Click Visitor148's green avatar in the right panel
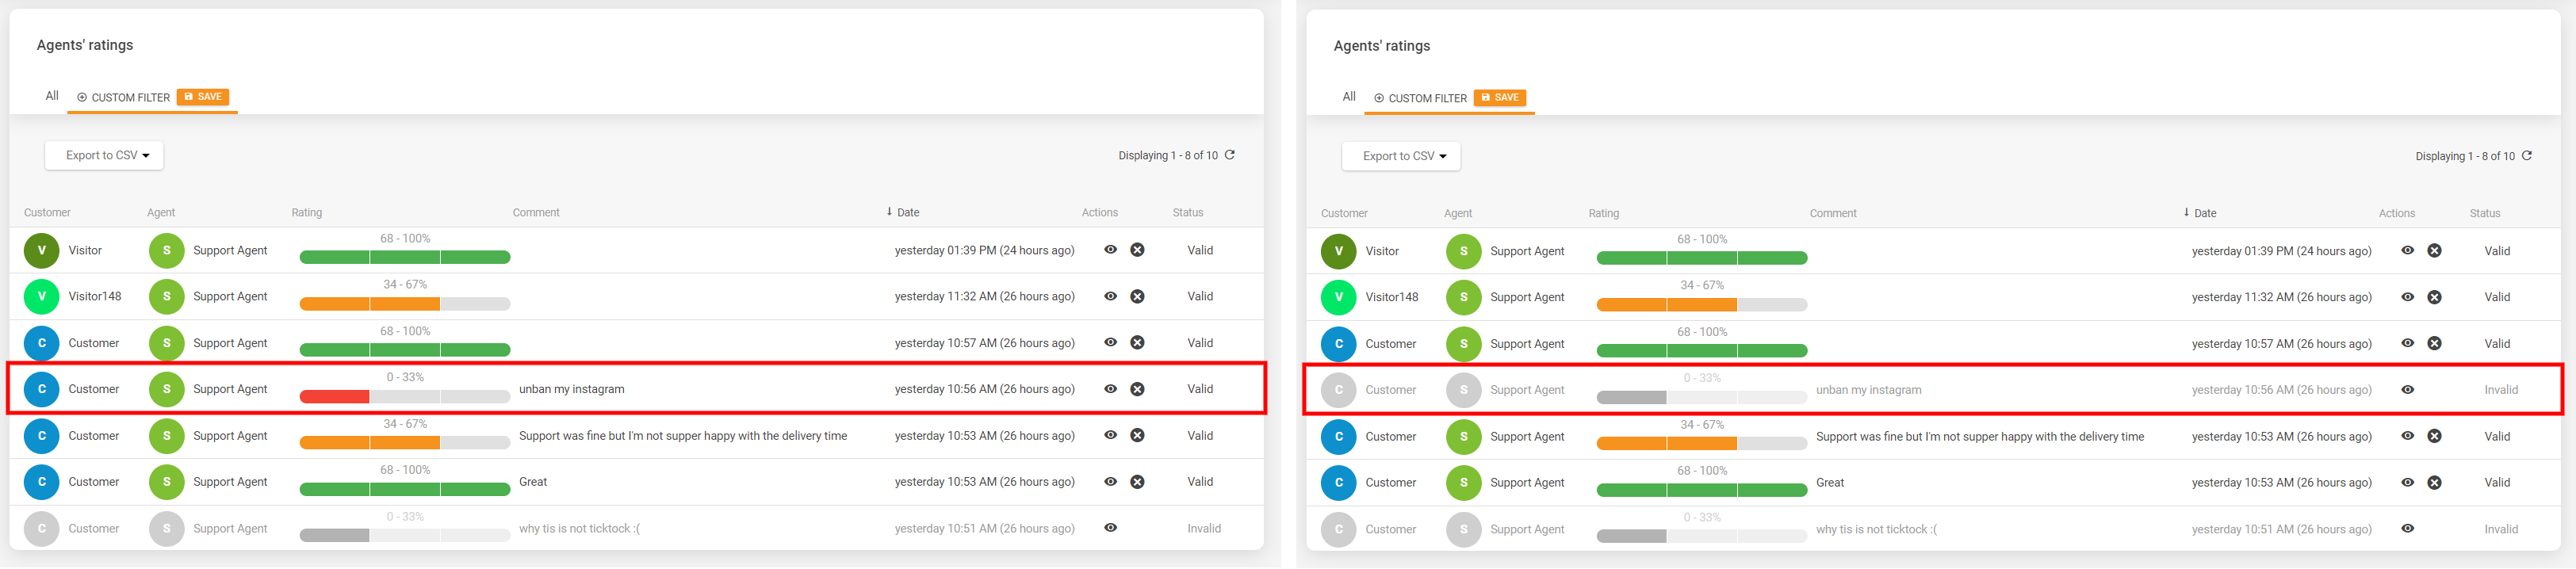Image resolution: width=2576 pixels, height=569 pixels. (x=1338, y=297)
